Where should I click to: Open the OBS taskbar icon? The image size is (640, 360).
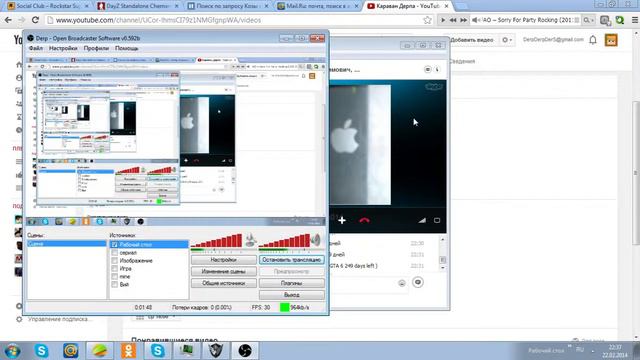(245, 351)
